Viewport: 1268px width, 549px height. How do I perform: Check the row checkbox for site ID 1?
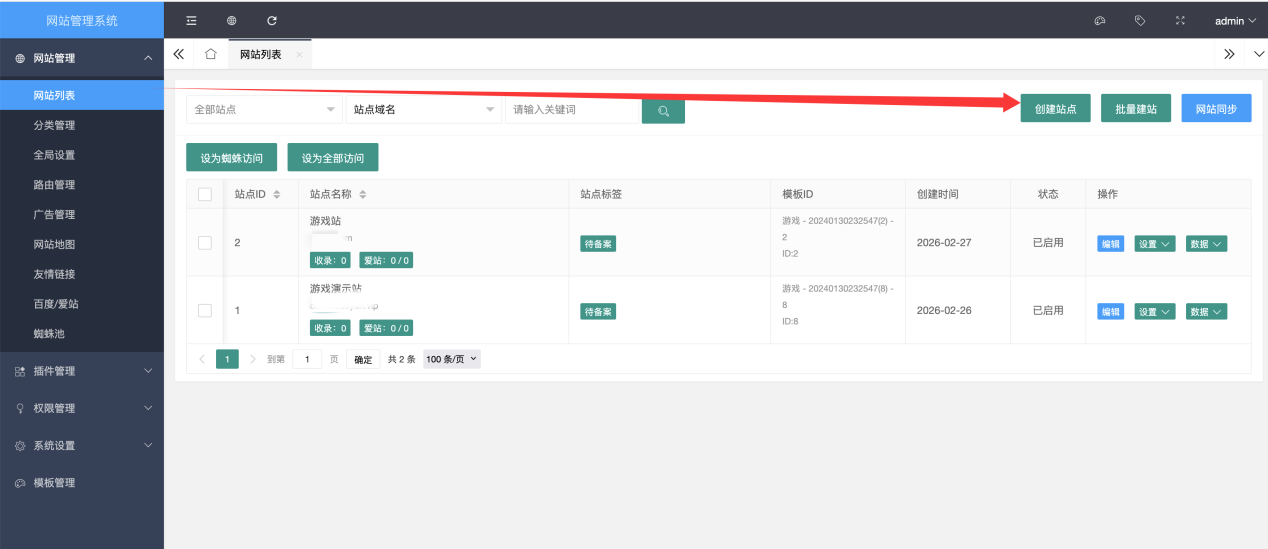click(x=205, y=310)
